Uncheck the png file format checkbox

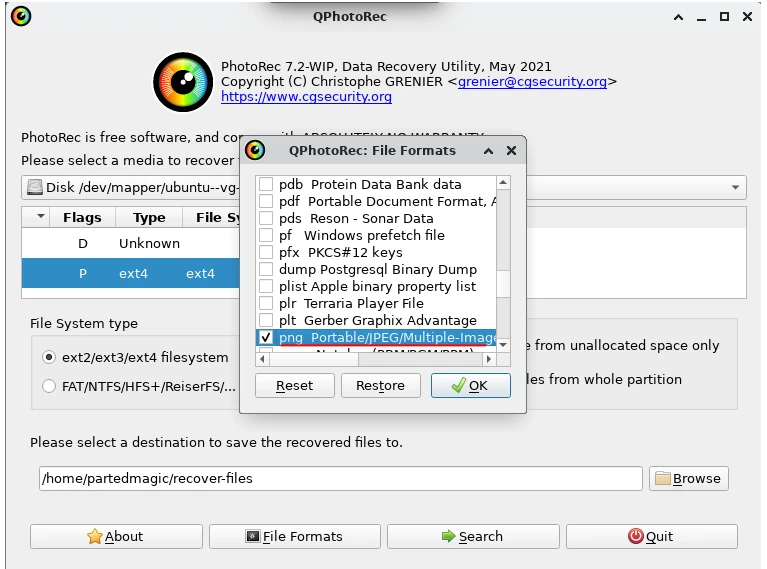click(266, 337)
